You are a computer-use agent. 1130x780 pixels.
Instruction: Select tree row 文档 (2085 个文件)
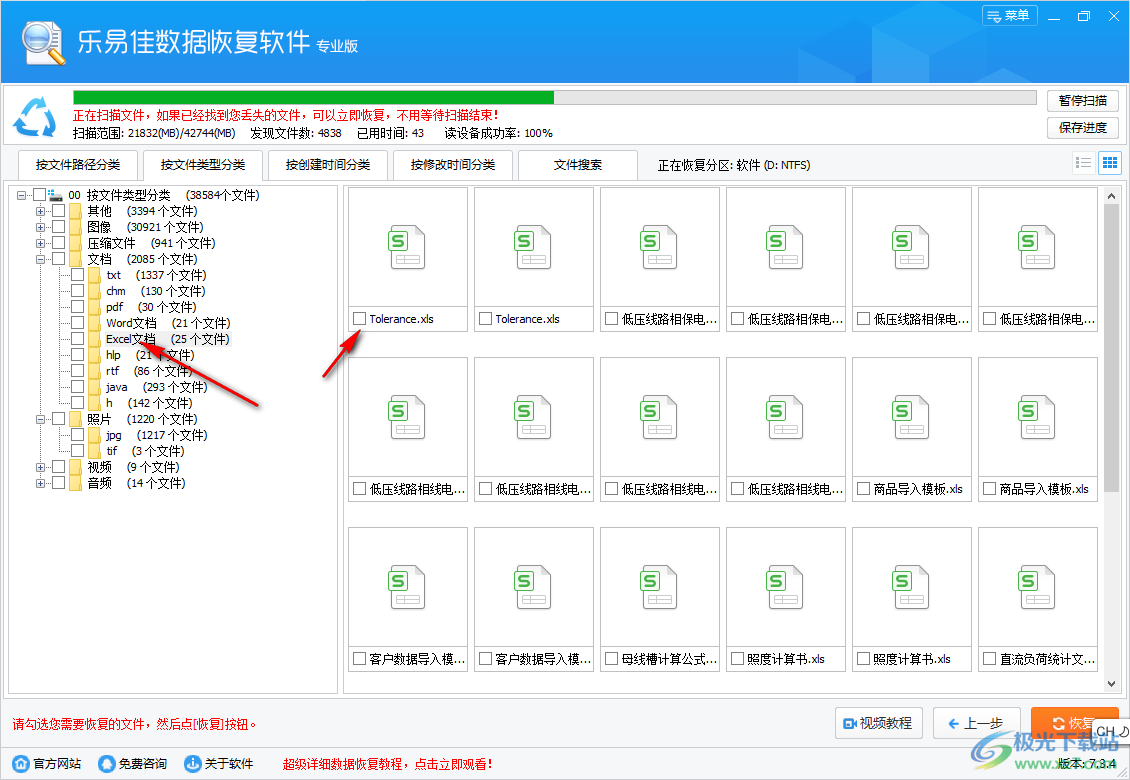click(x=142, y=259)
